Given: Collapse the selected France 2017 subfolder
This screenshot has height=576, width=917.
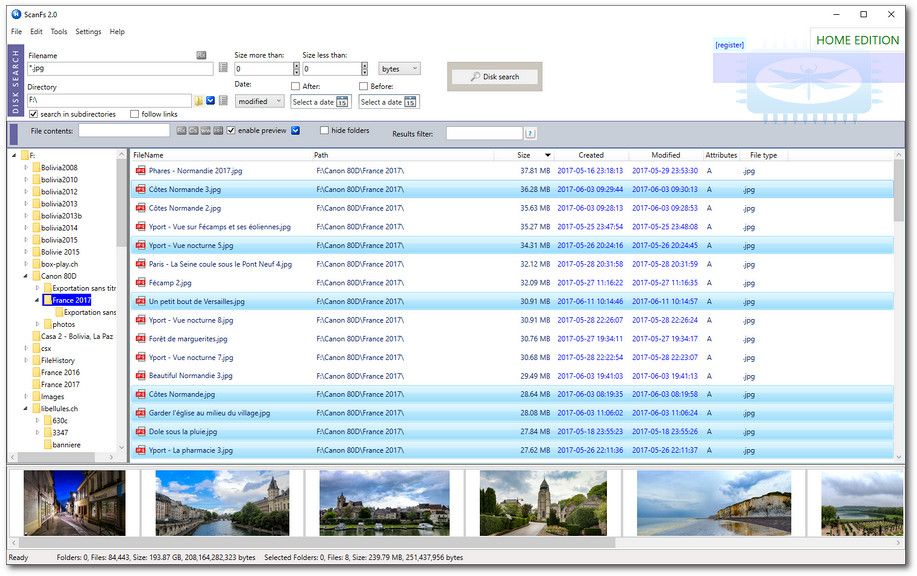Looking at the screenshot, I should (37, 300).
